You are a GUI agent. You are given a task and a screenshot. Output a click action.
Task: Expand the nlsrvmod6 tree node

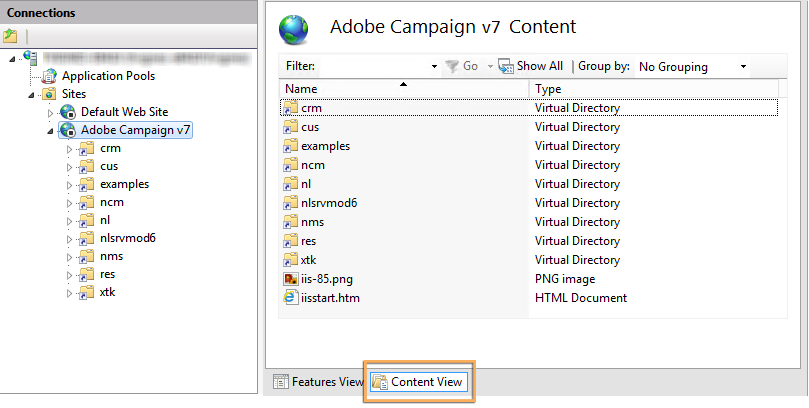pyautogui.click(x=69, y=239)
